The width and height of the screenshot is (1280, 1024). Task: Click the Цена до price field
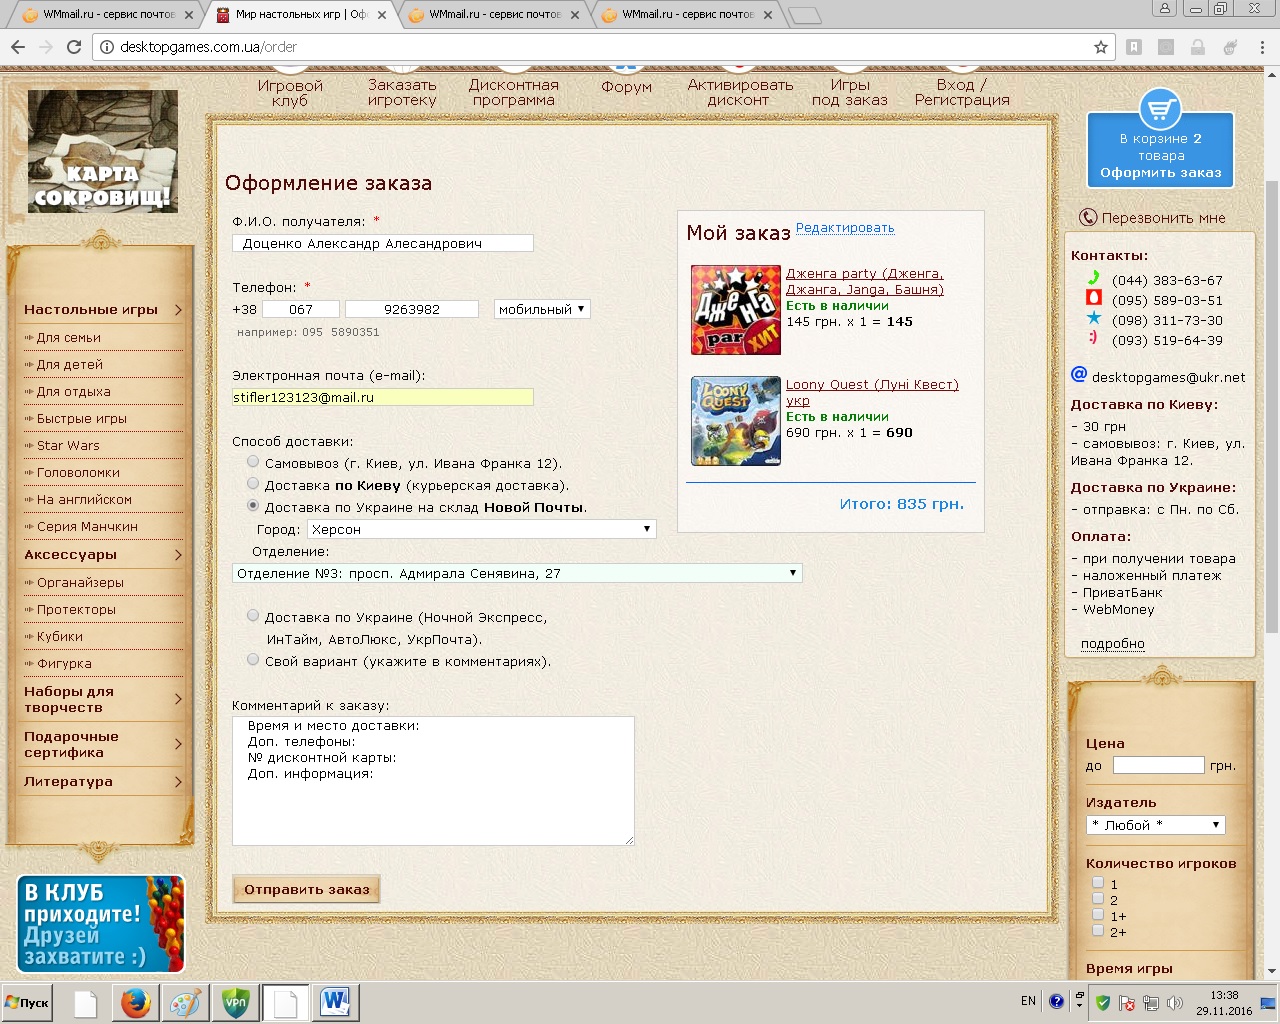pyautogui.click(x=1158, y=765)
